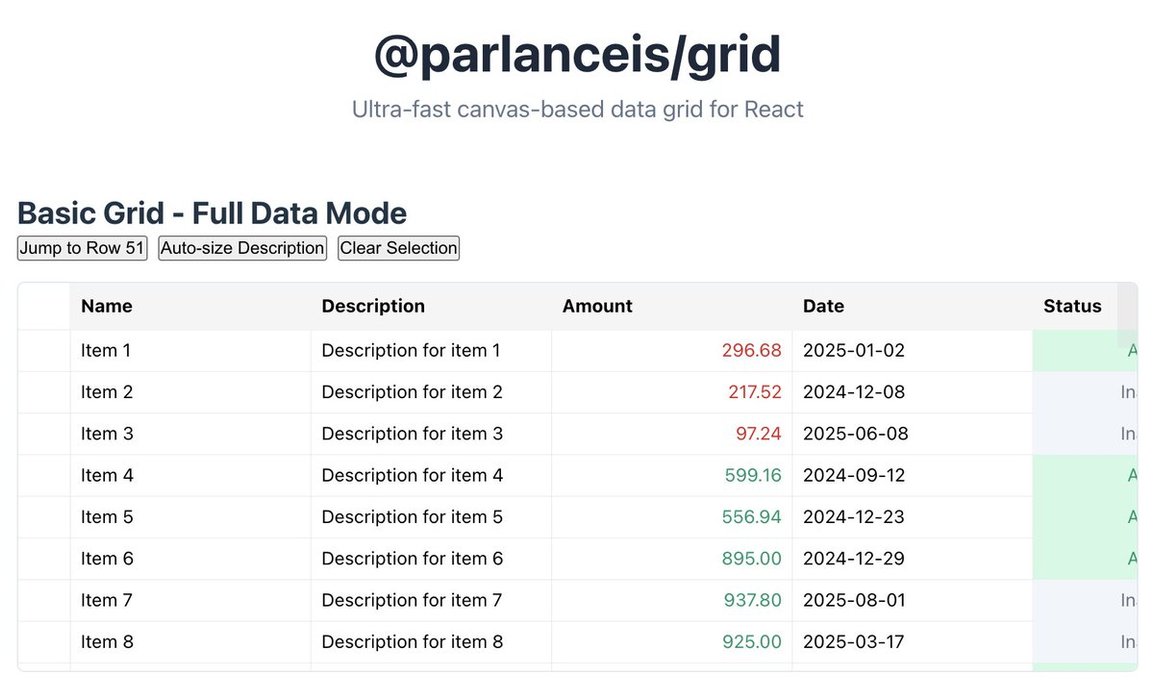This screenshot has height=700, width=1154.
Task: Select the row header beside Item 4
Action: 44,476
